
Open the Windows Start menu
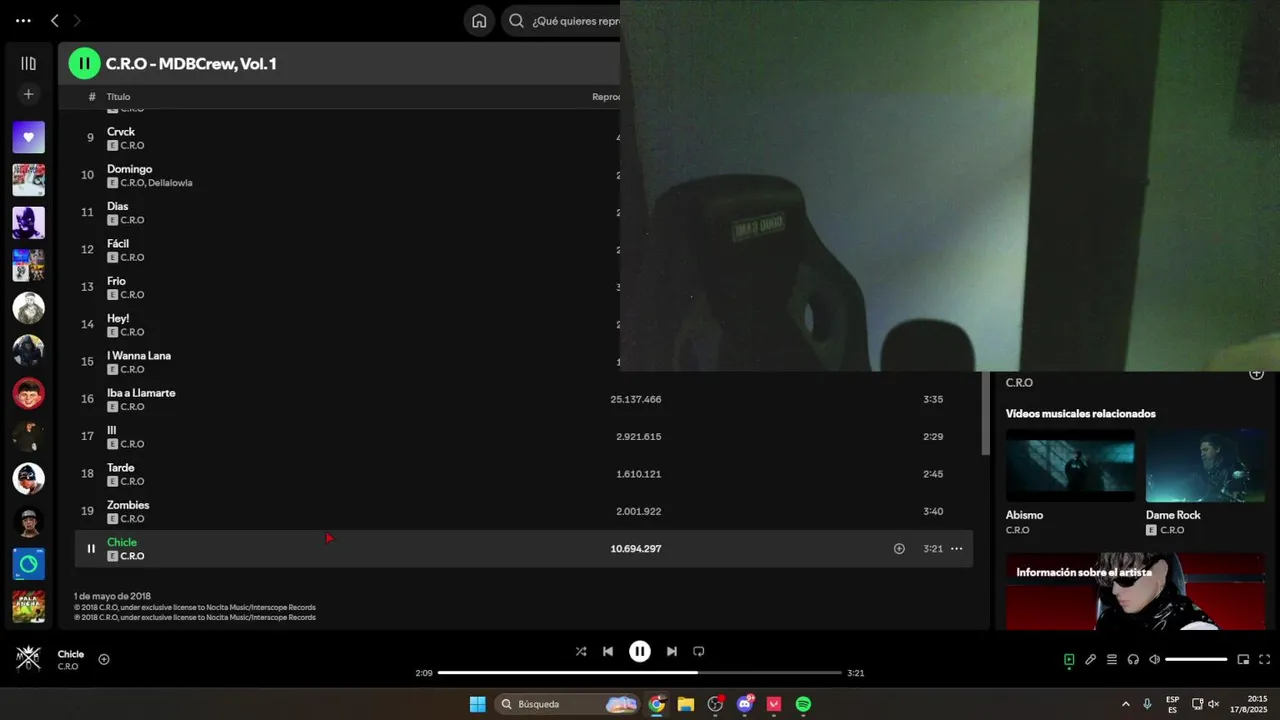pyautogui.click(x=478, y=704)
